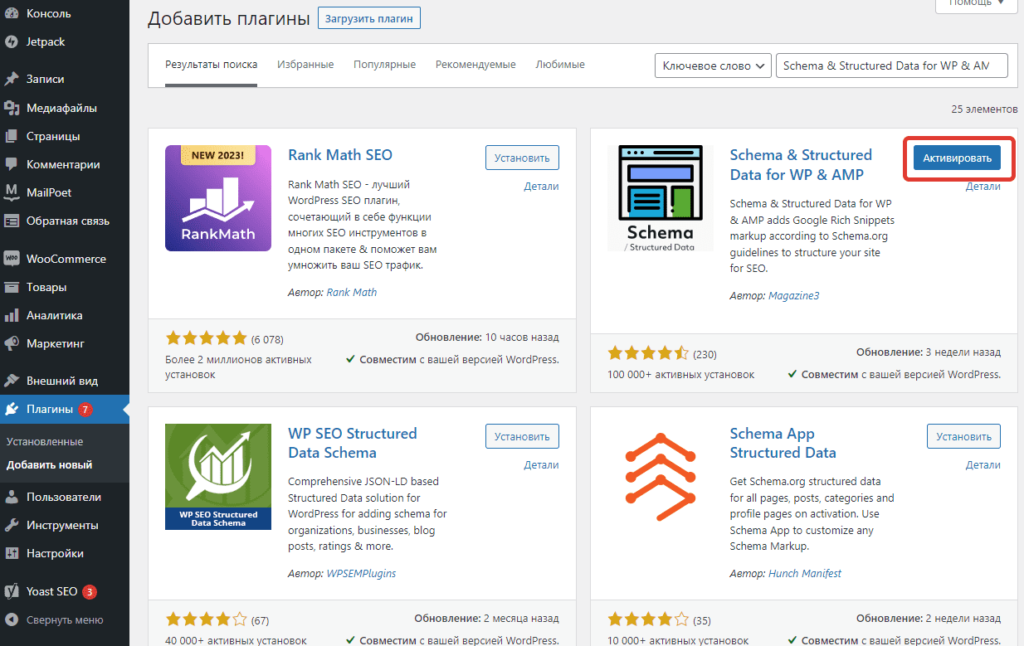
Task: Expand the Помощь help dropdown
Action: click(x=976, y=4)
